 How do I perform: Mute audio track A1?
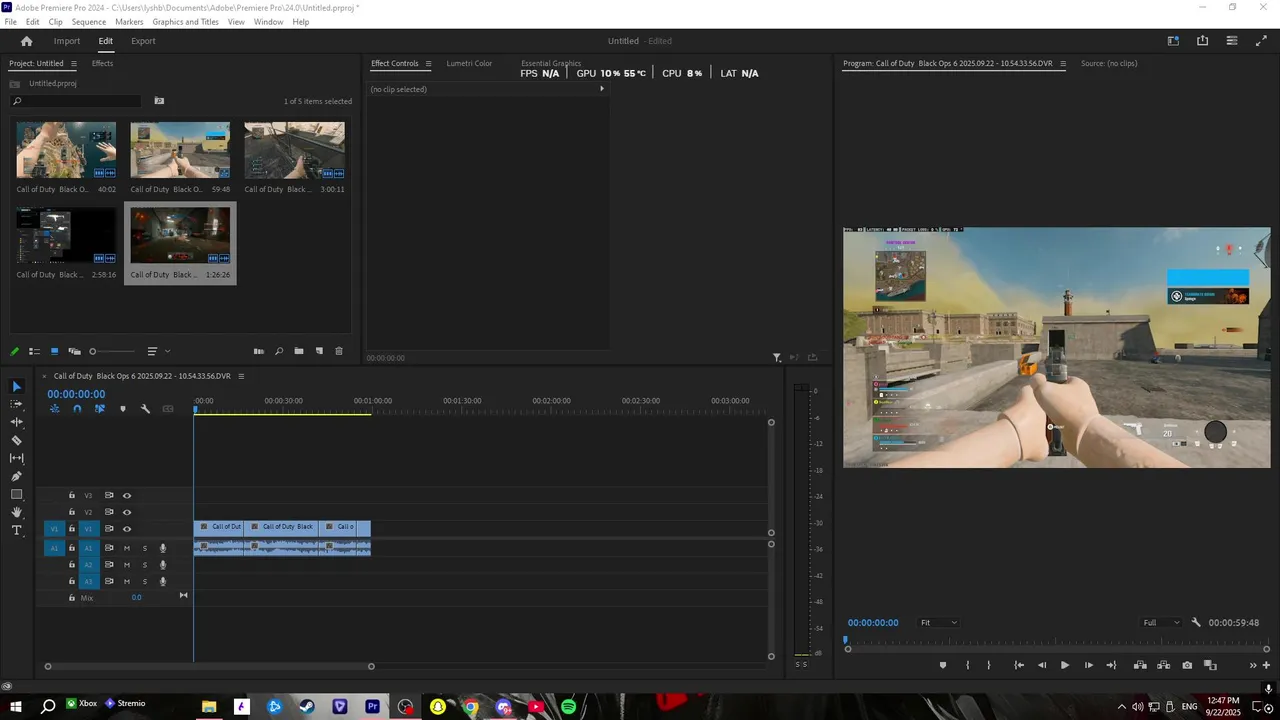click(127, 548)
